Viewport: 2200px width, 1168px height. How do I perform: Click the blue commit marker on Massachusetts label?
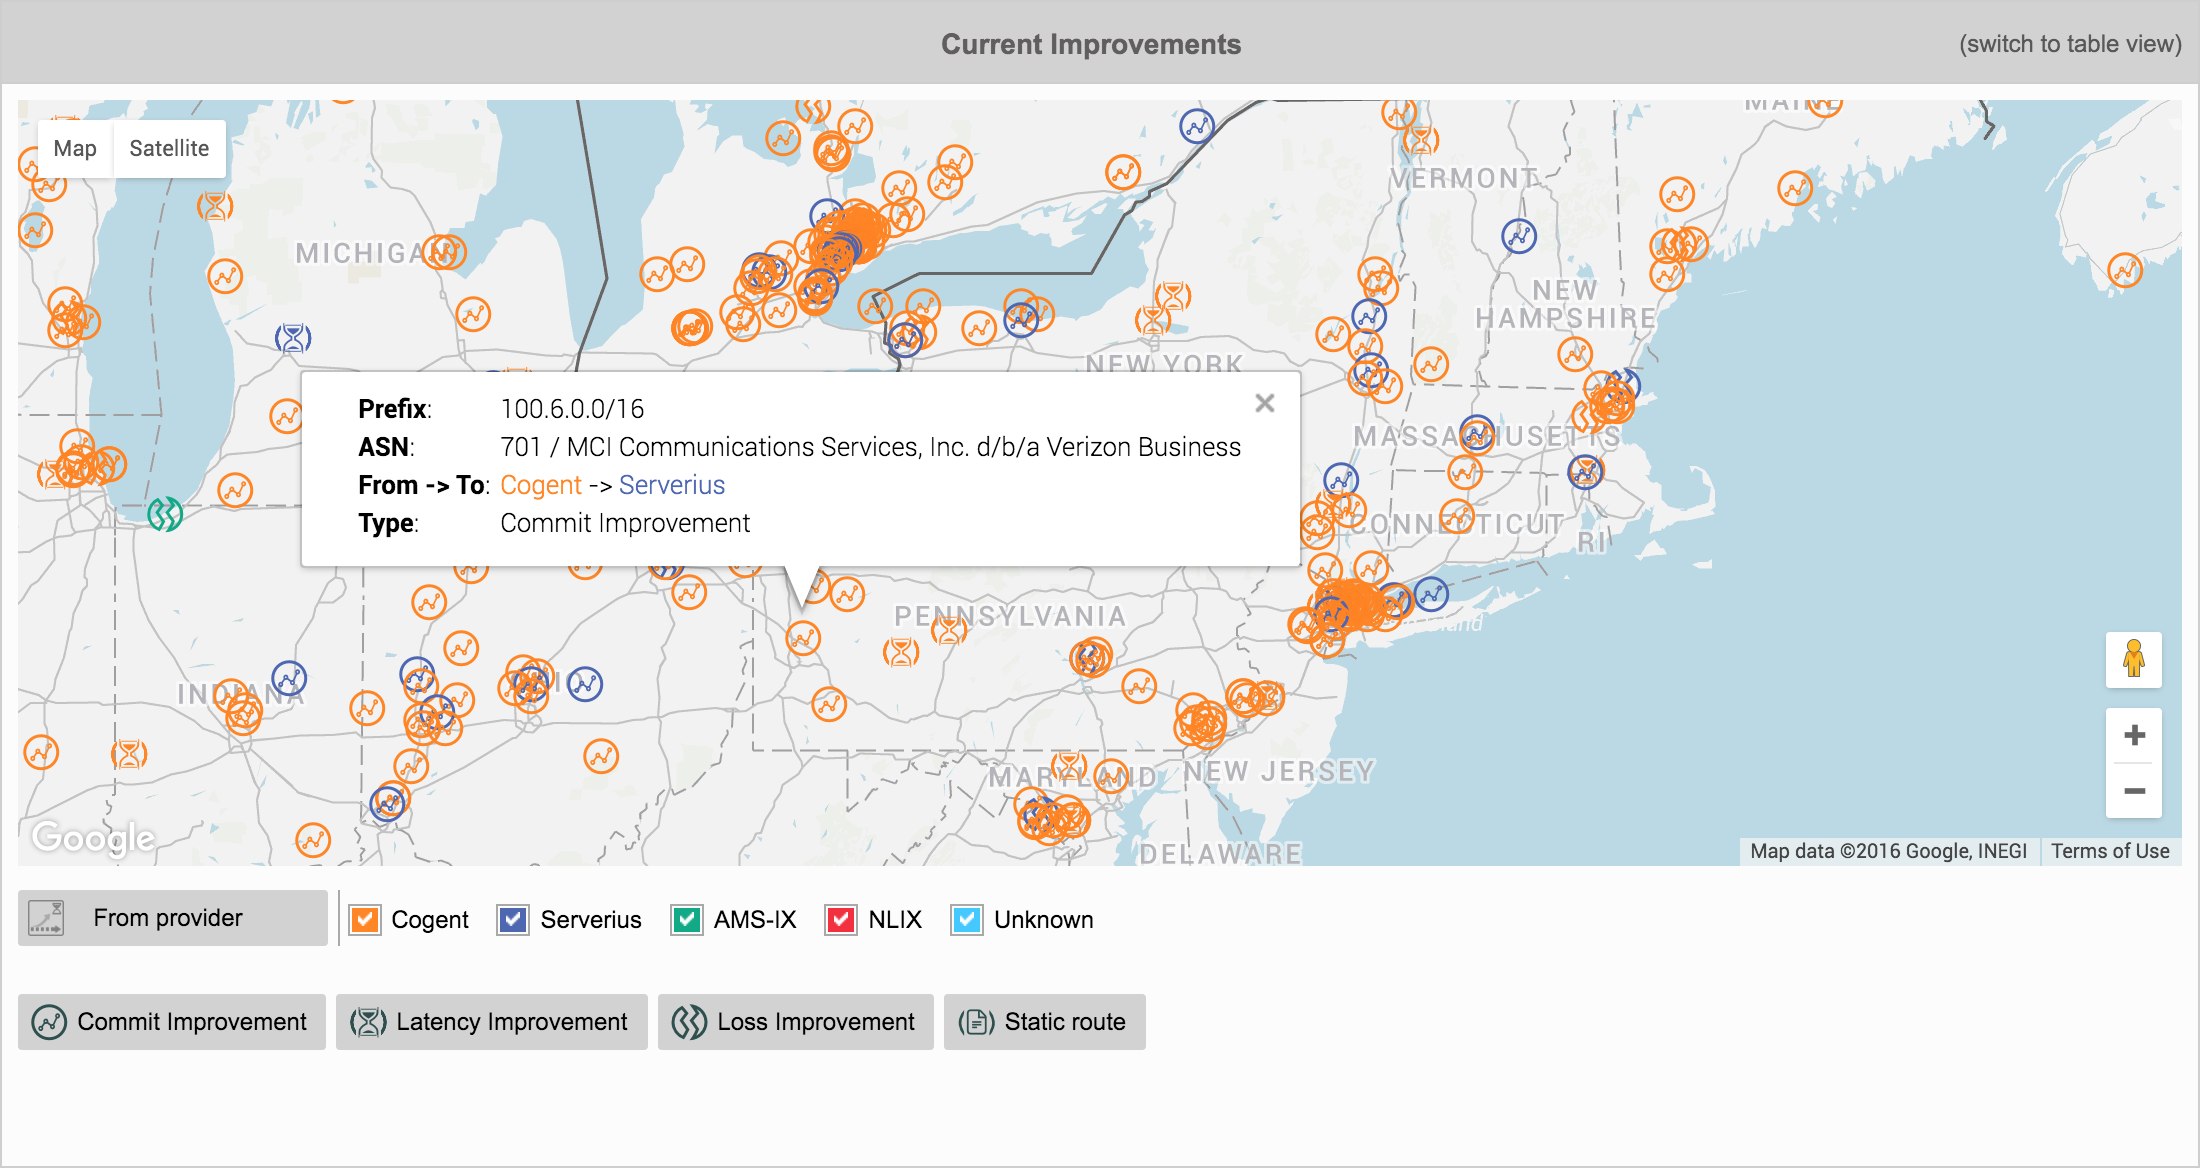[x=1477, y=434]
